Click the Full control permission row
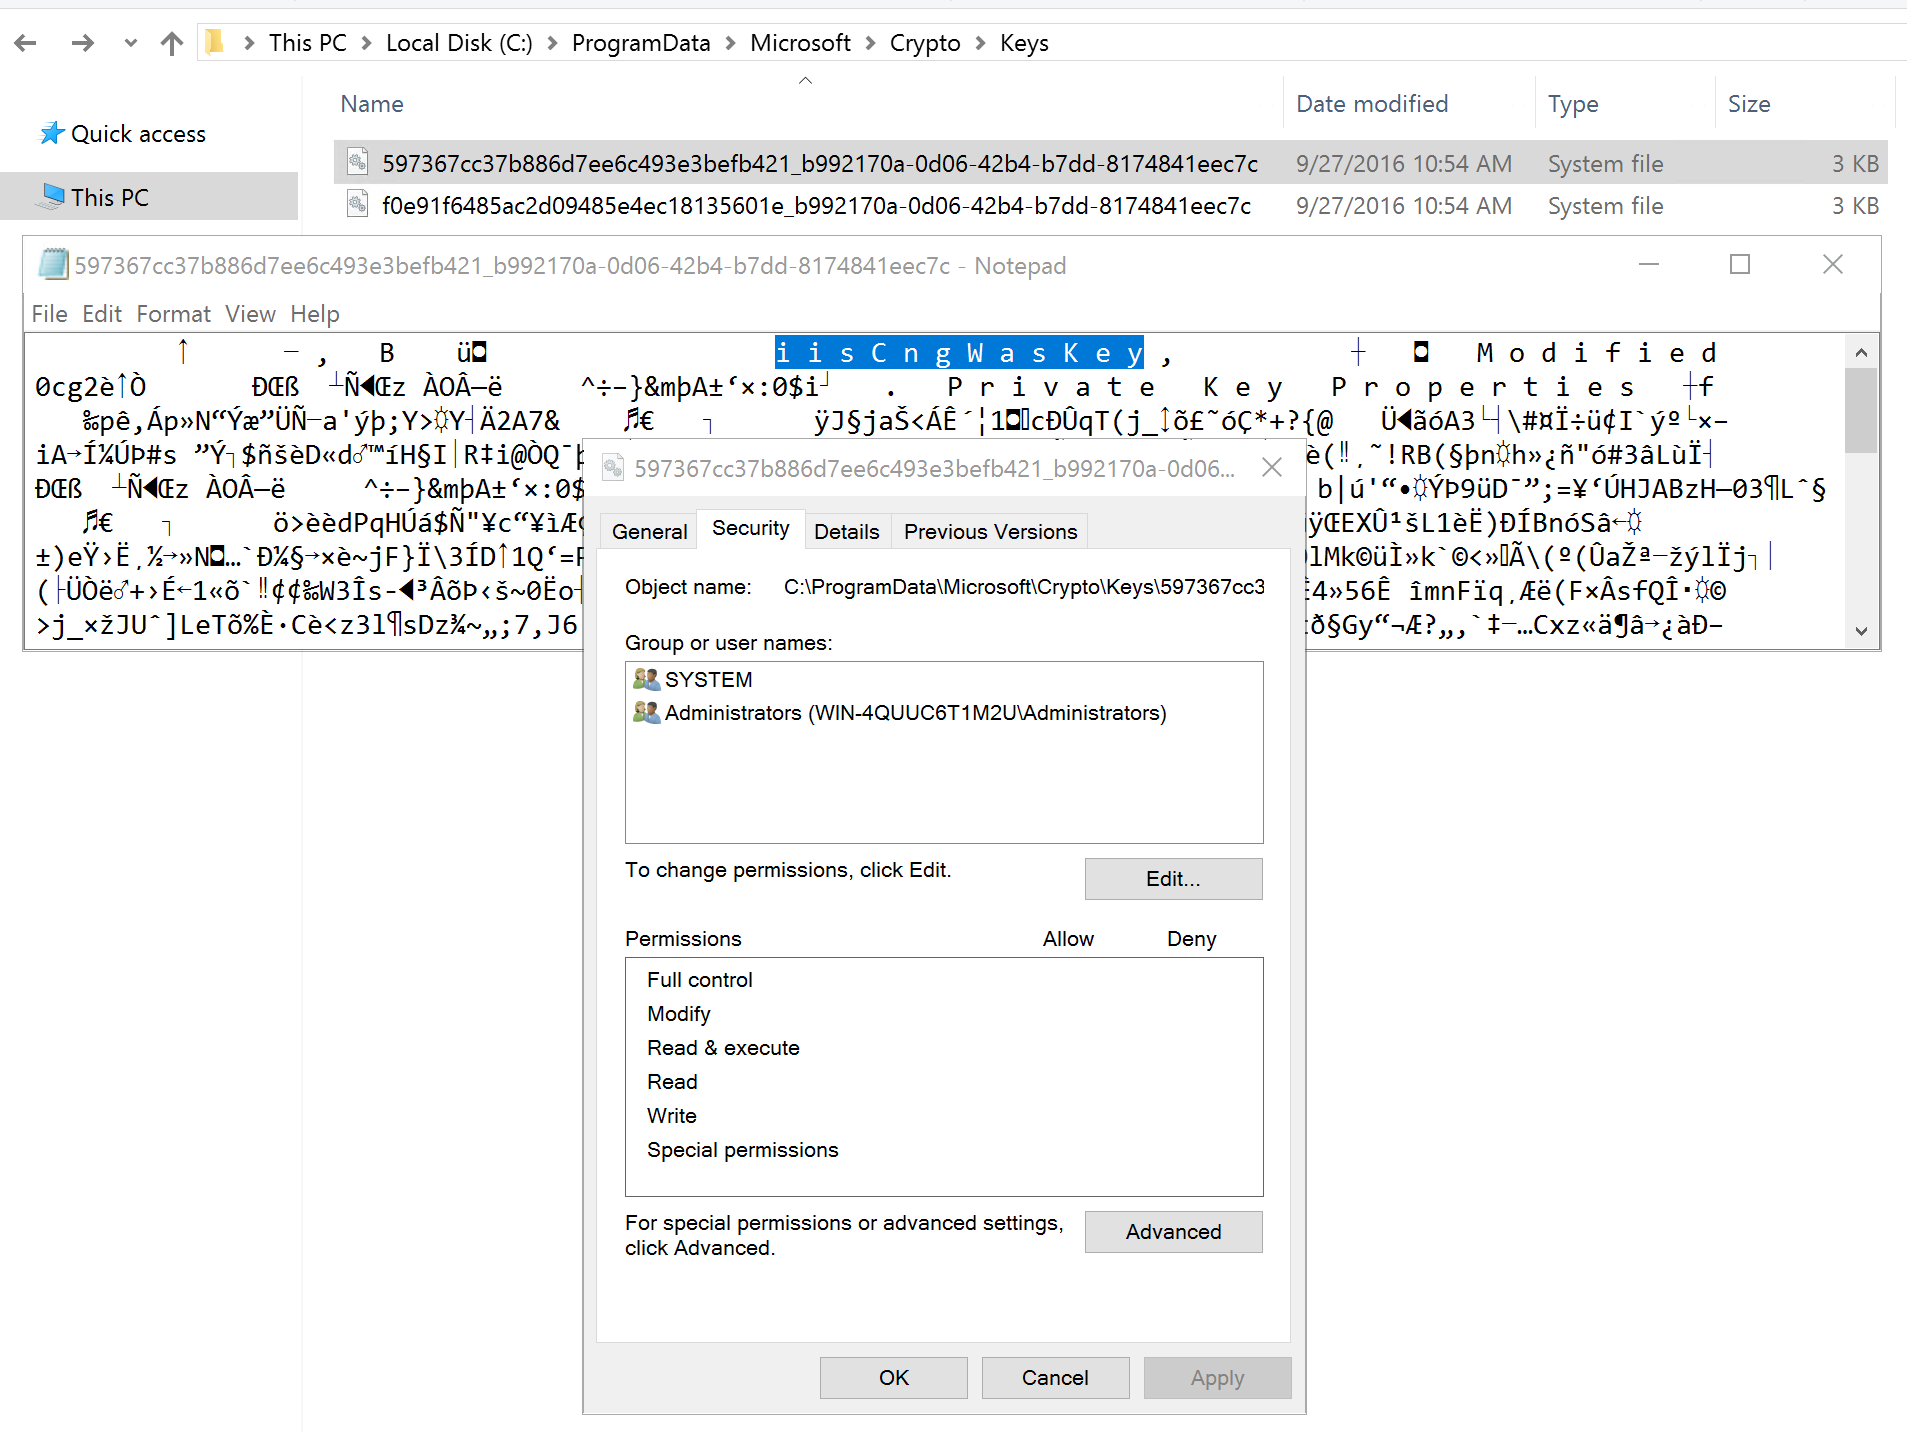The height and width of the screenshot is (1432, 1907). [944, 980]
